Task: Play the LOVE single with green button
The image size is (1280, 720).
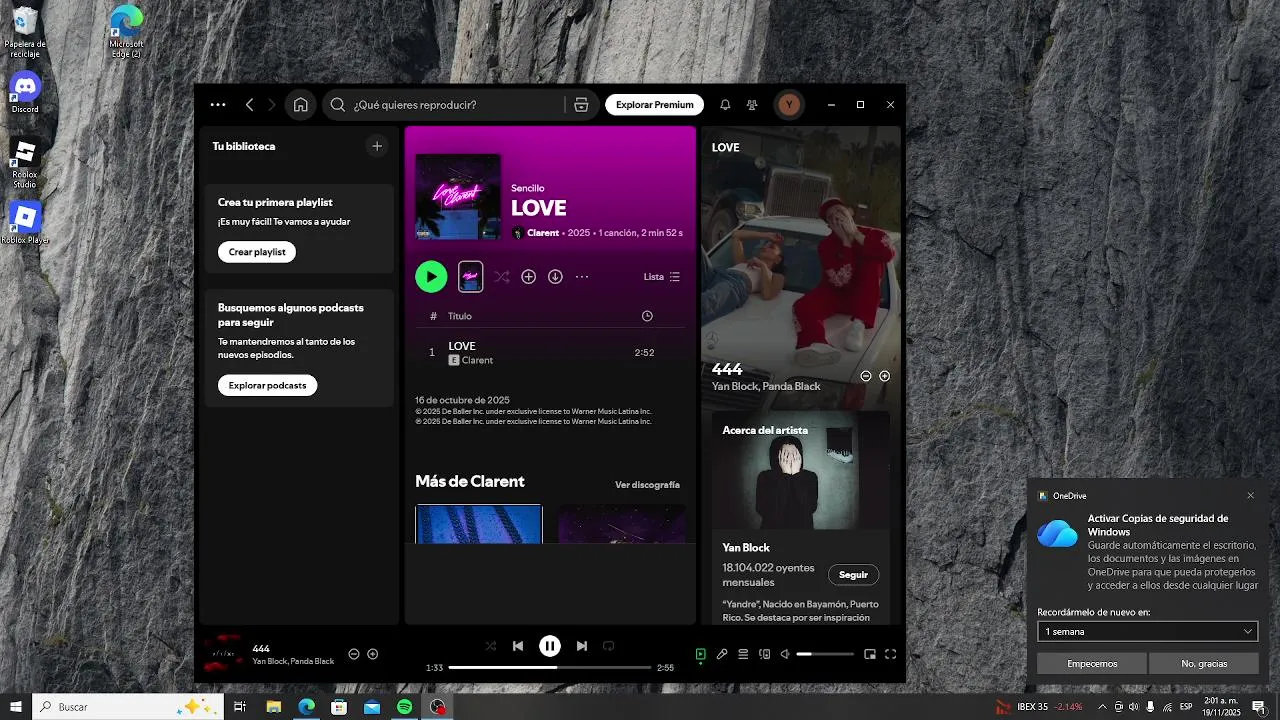Action: [x=431, y=277]
